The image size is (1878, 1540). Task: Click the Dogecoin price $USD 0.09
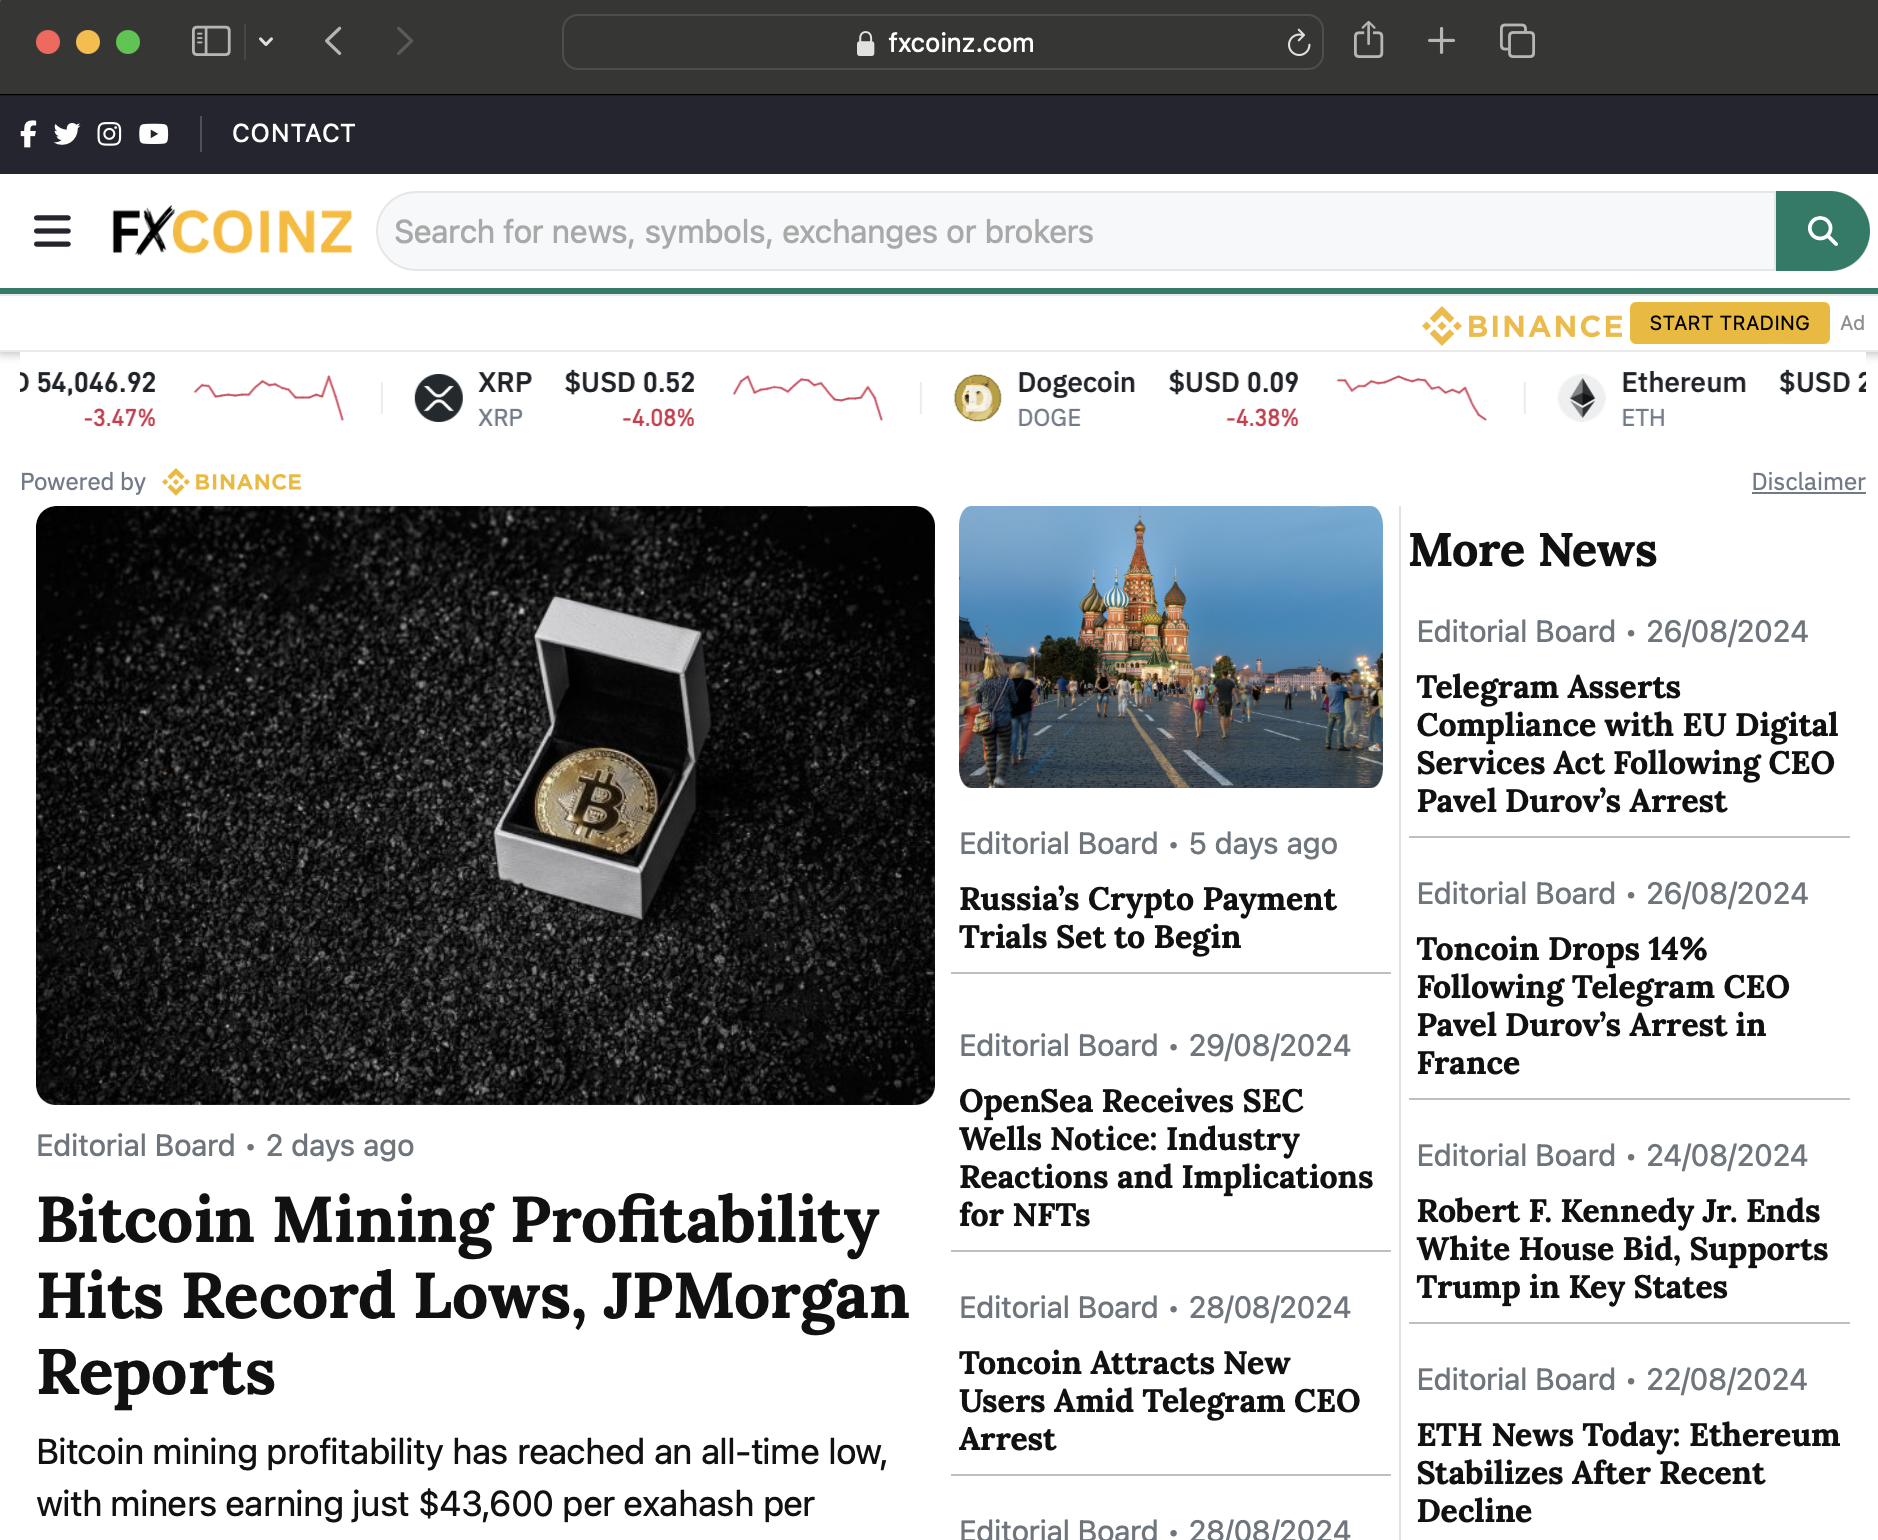point(1233,383)
